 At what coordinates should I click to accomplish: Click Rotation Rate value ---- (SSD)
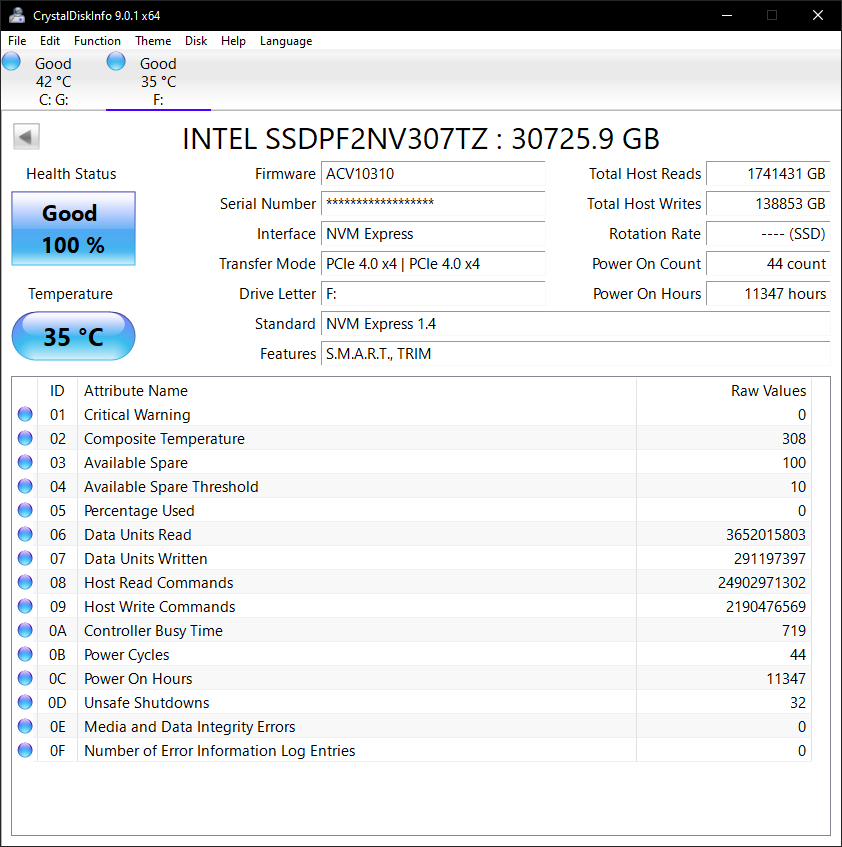coord(768,234)
